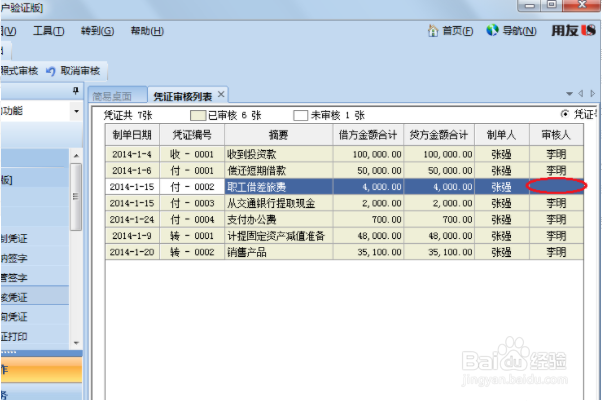Close the 凭证审核列表 tab with its X
602x401 pixels.
221,94
